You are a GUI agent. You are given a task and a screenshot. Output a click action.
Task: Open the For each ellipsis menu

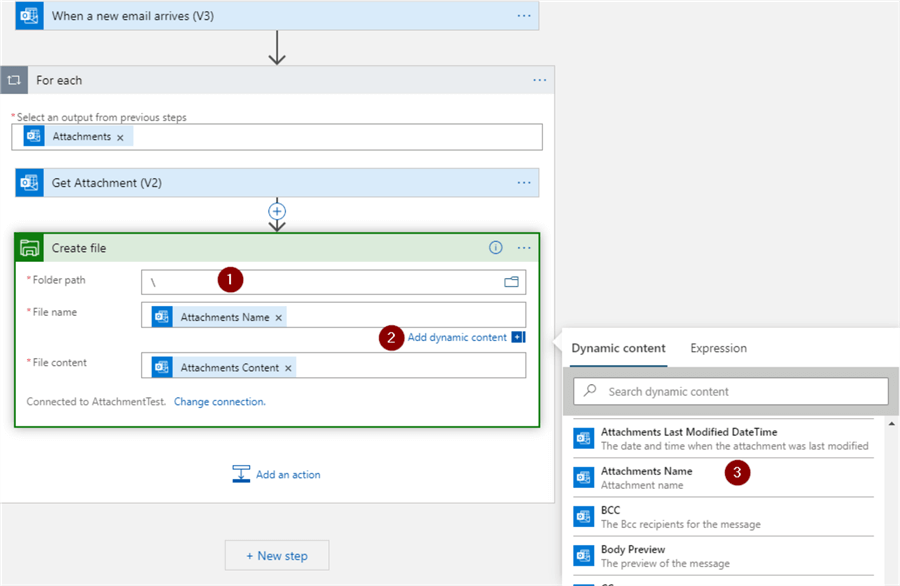540,80
